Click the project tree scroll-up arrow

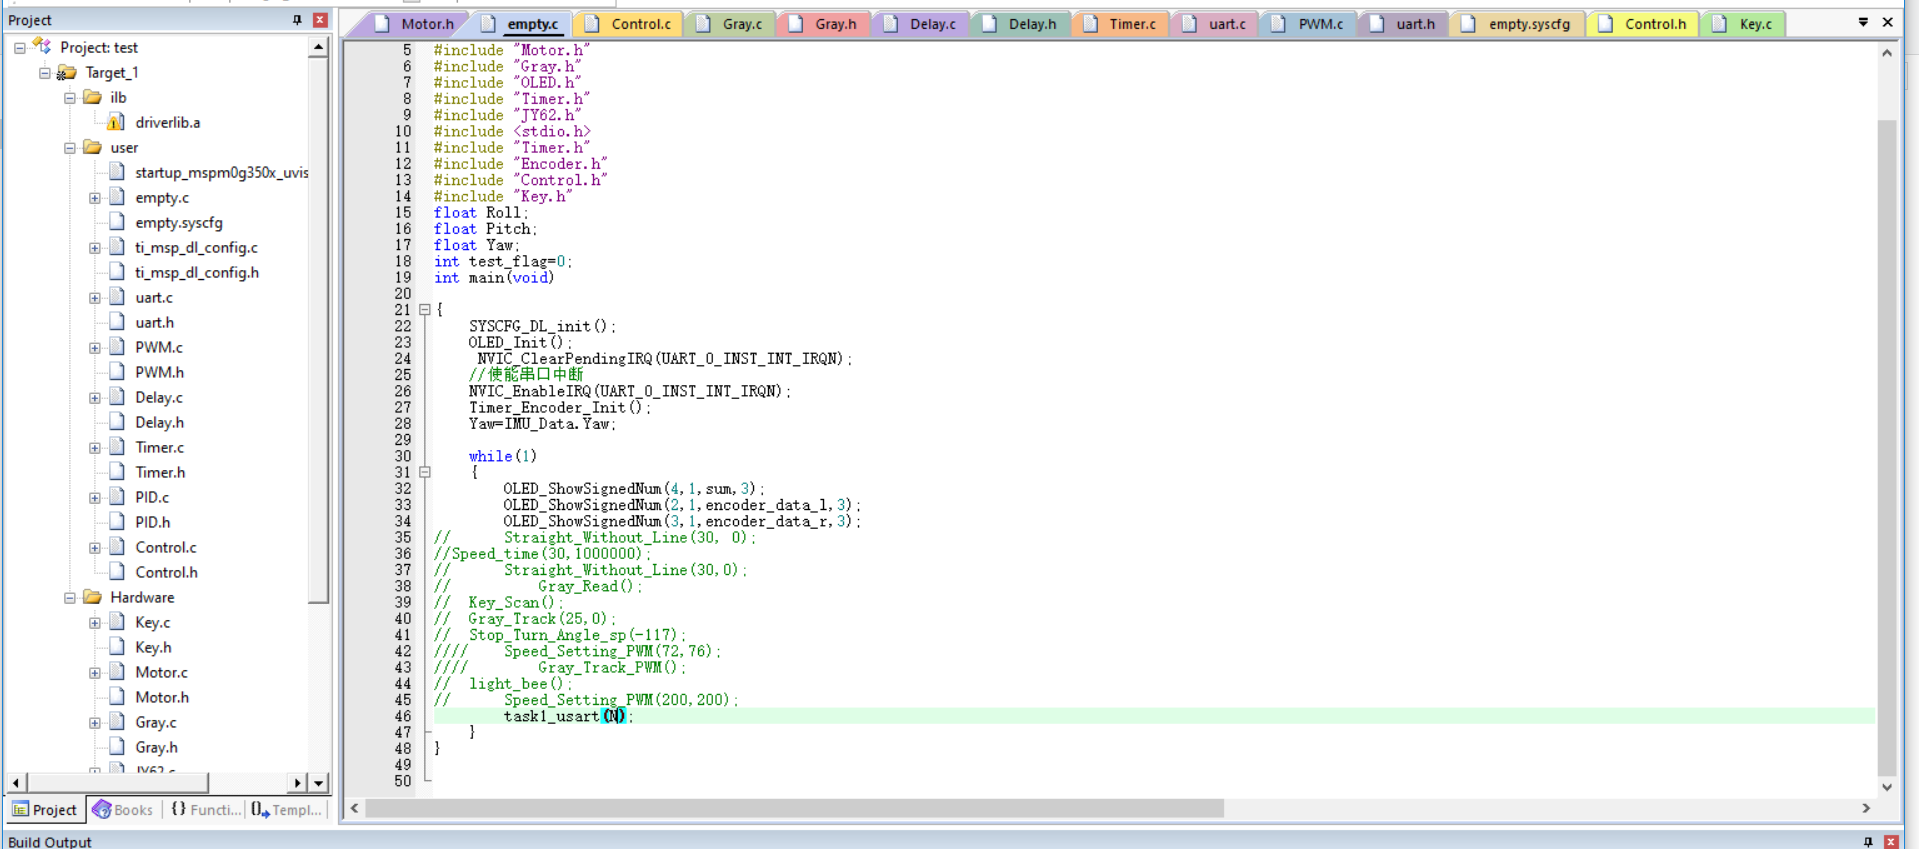coord(318,47)
